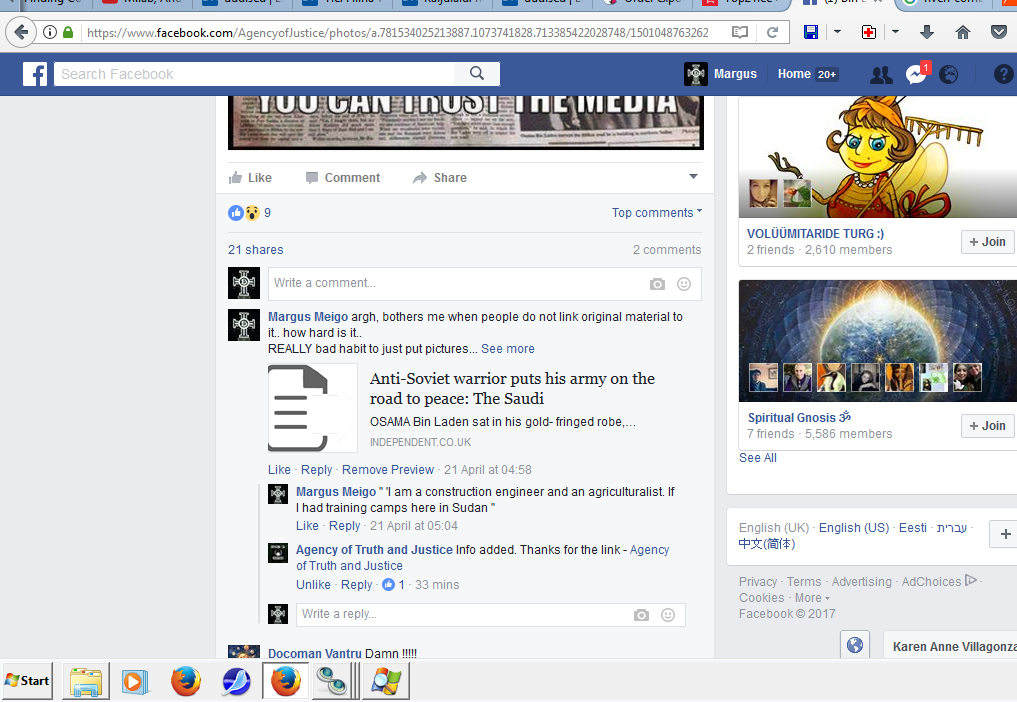Open friend requests icon
Image resolution: width=1017 pixels, height=702 pixels.
[x=881, y=75]
